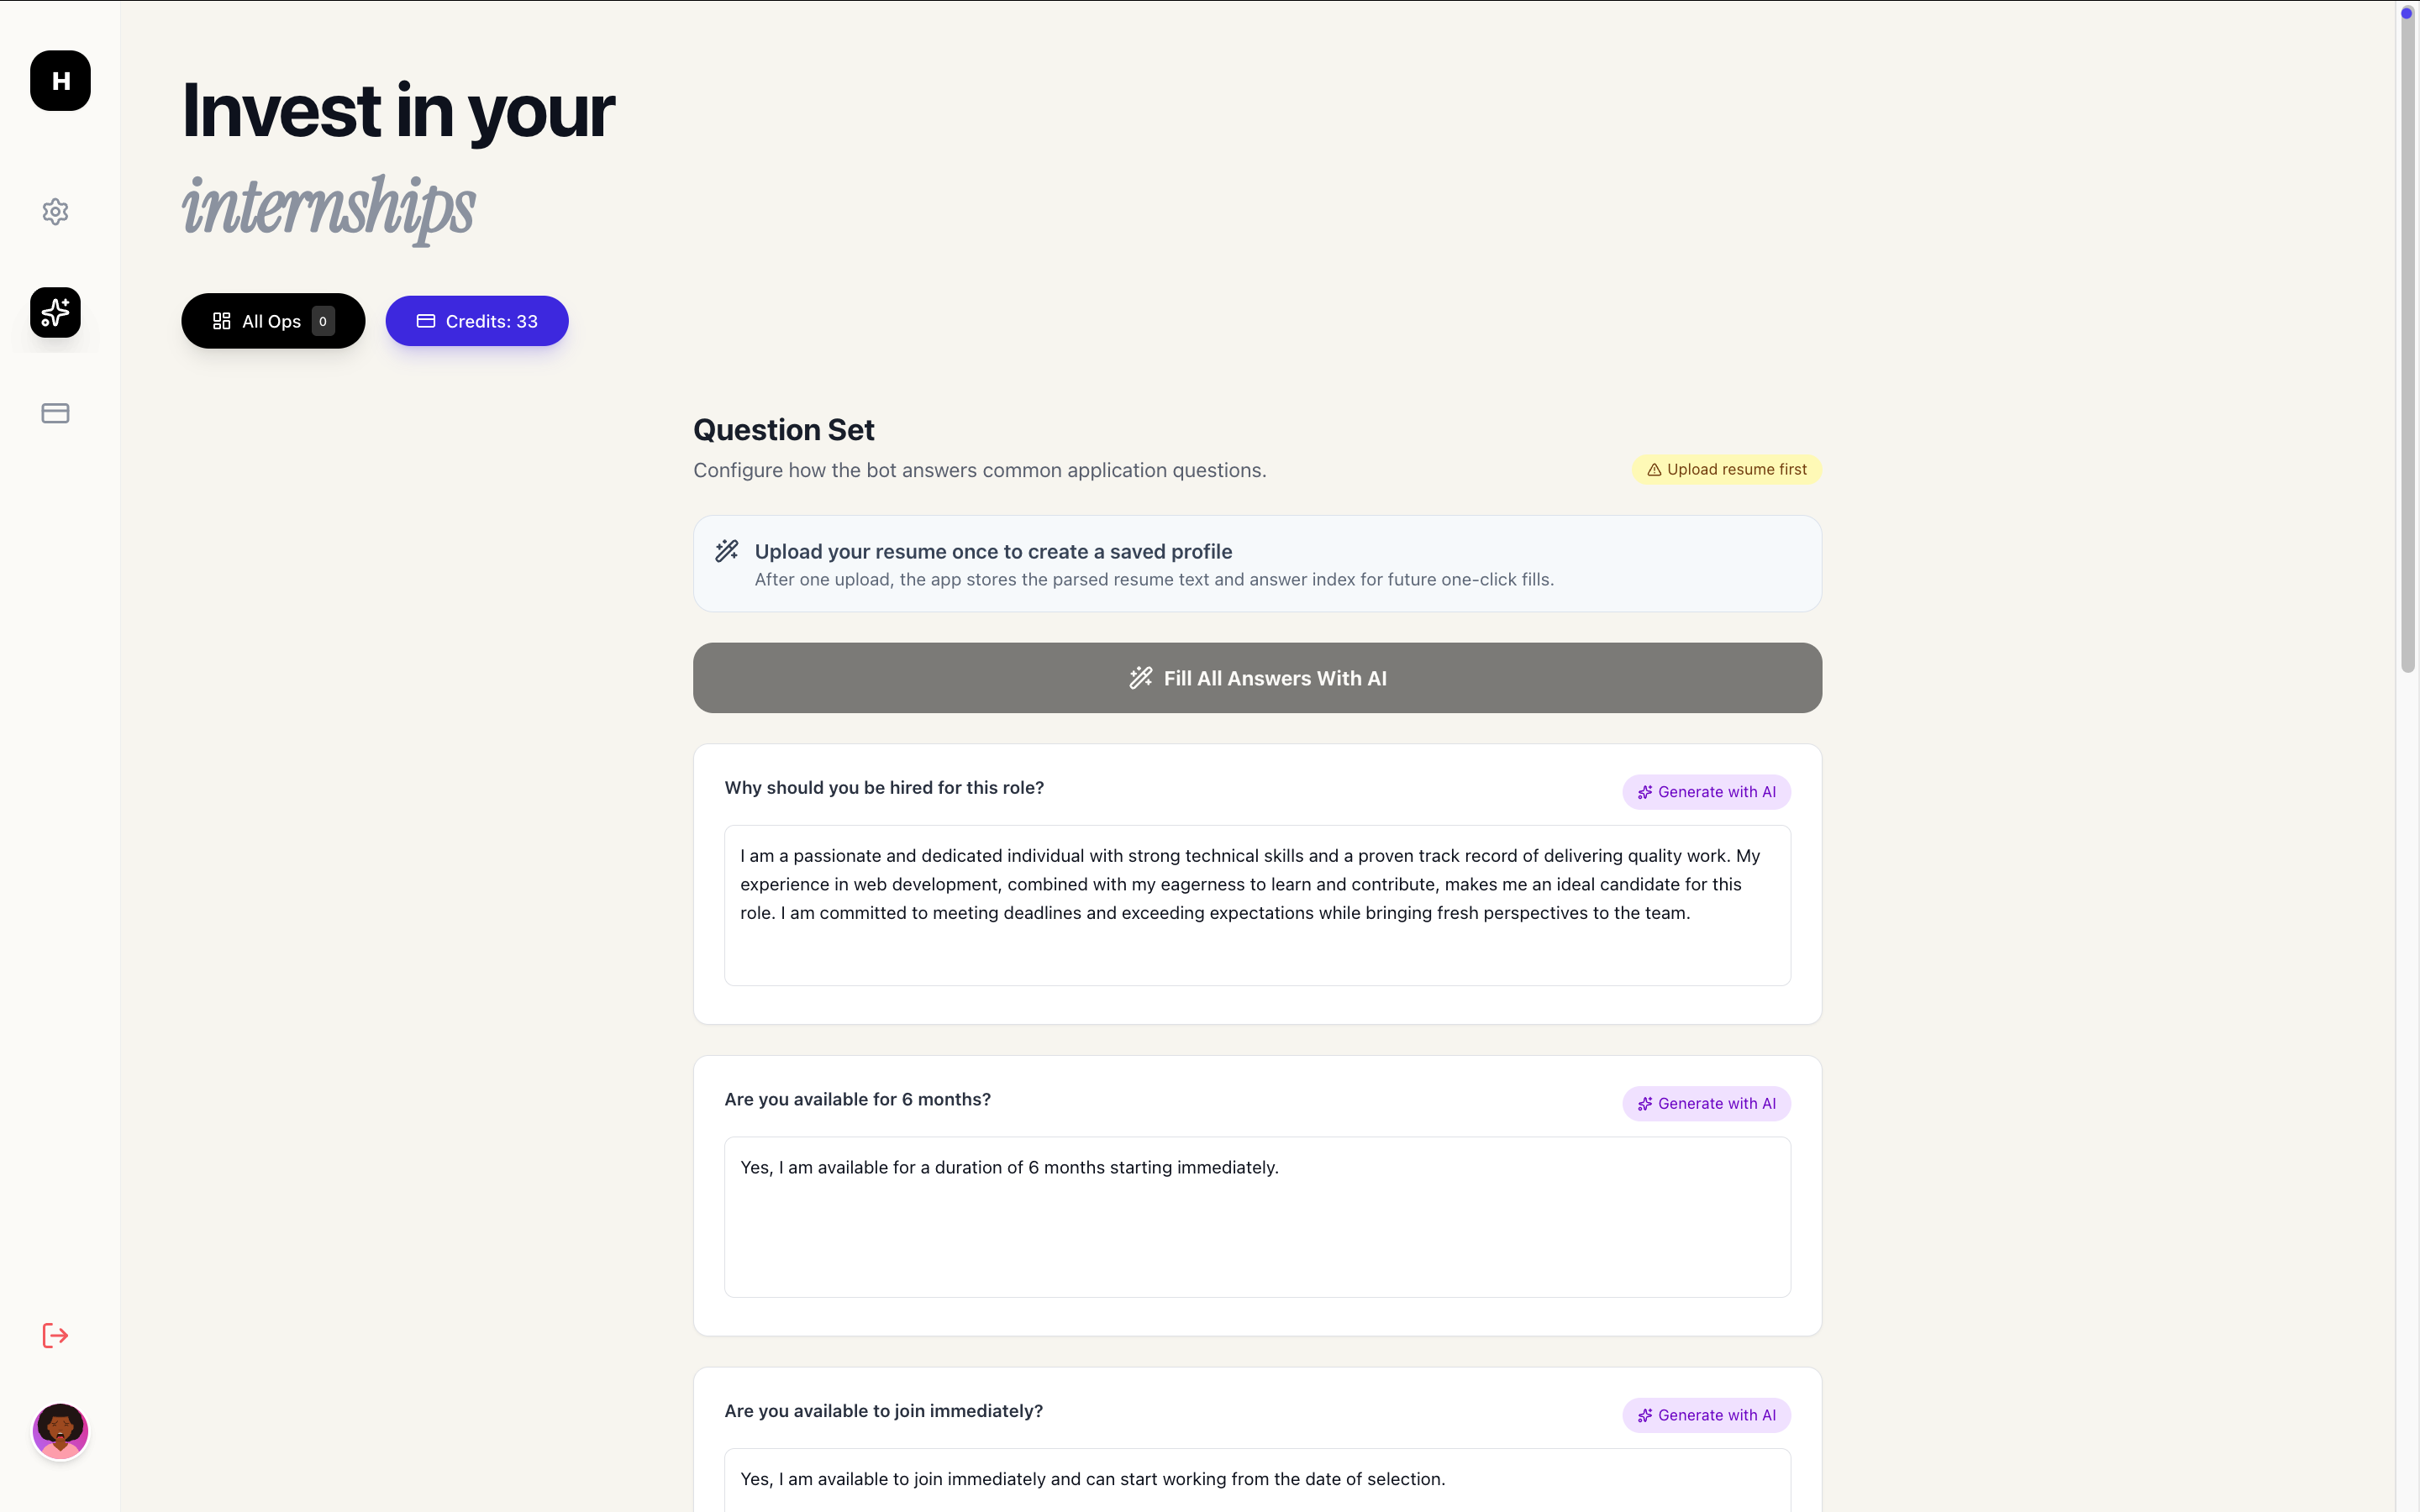2420x1512 pixels.
Task: Click the card icon in Credits button
Action: 426,321
